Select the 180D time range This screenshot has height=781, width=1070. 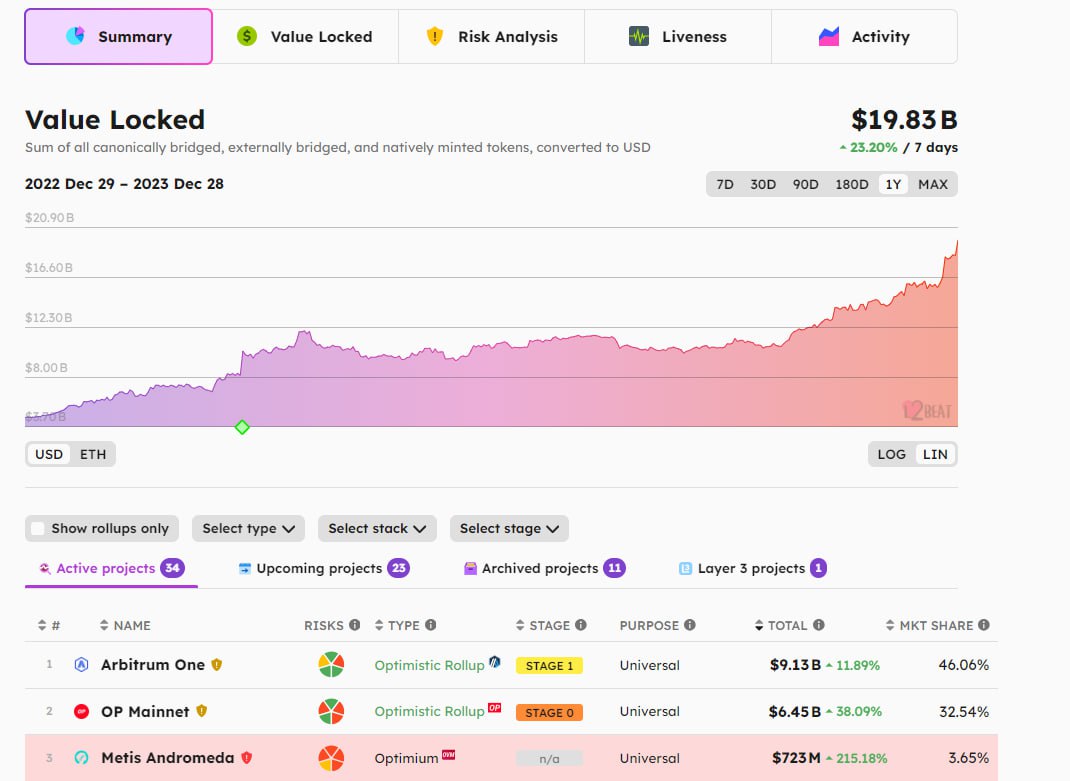852,184
